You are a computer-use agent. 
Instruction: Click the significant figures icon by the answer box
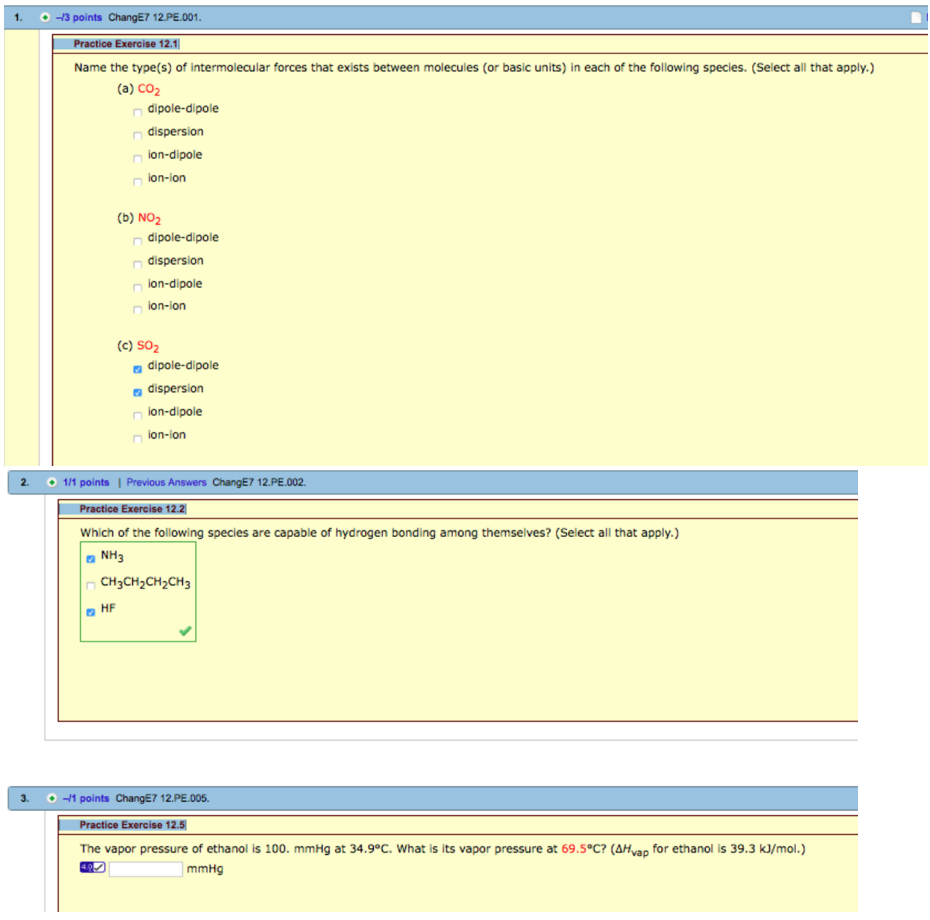(92, 868)
